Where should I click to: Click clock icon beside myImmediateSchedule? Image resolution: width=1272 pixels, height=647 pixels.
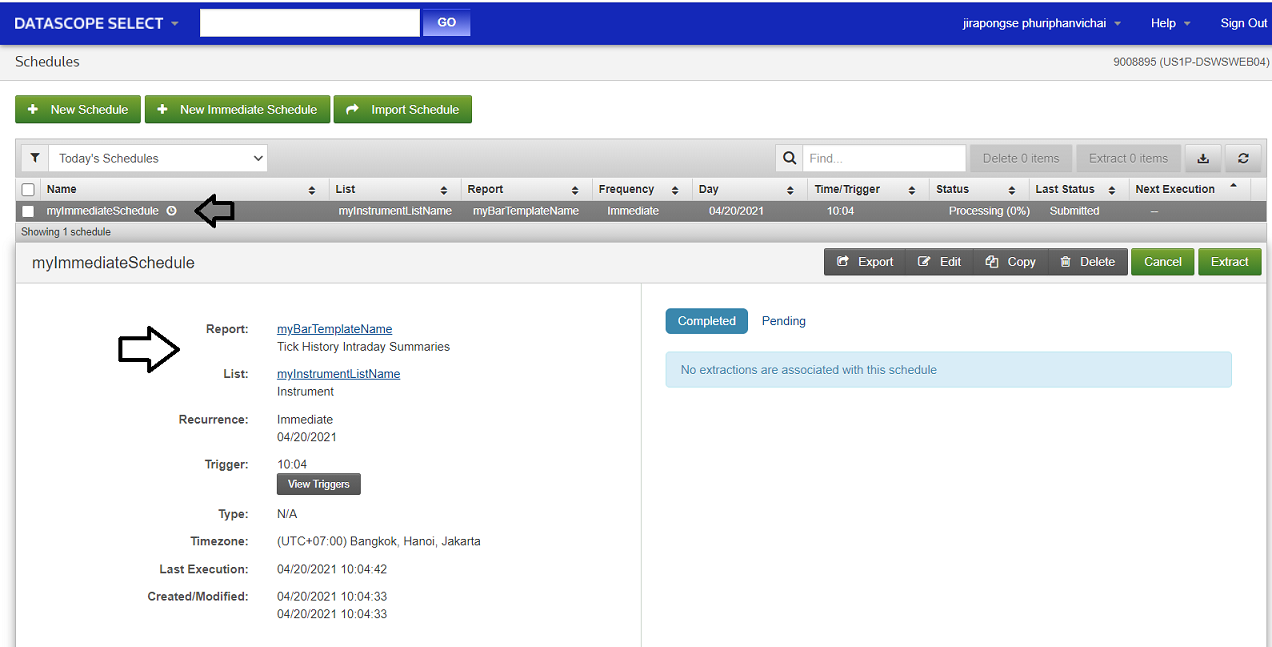172,211
